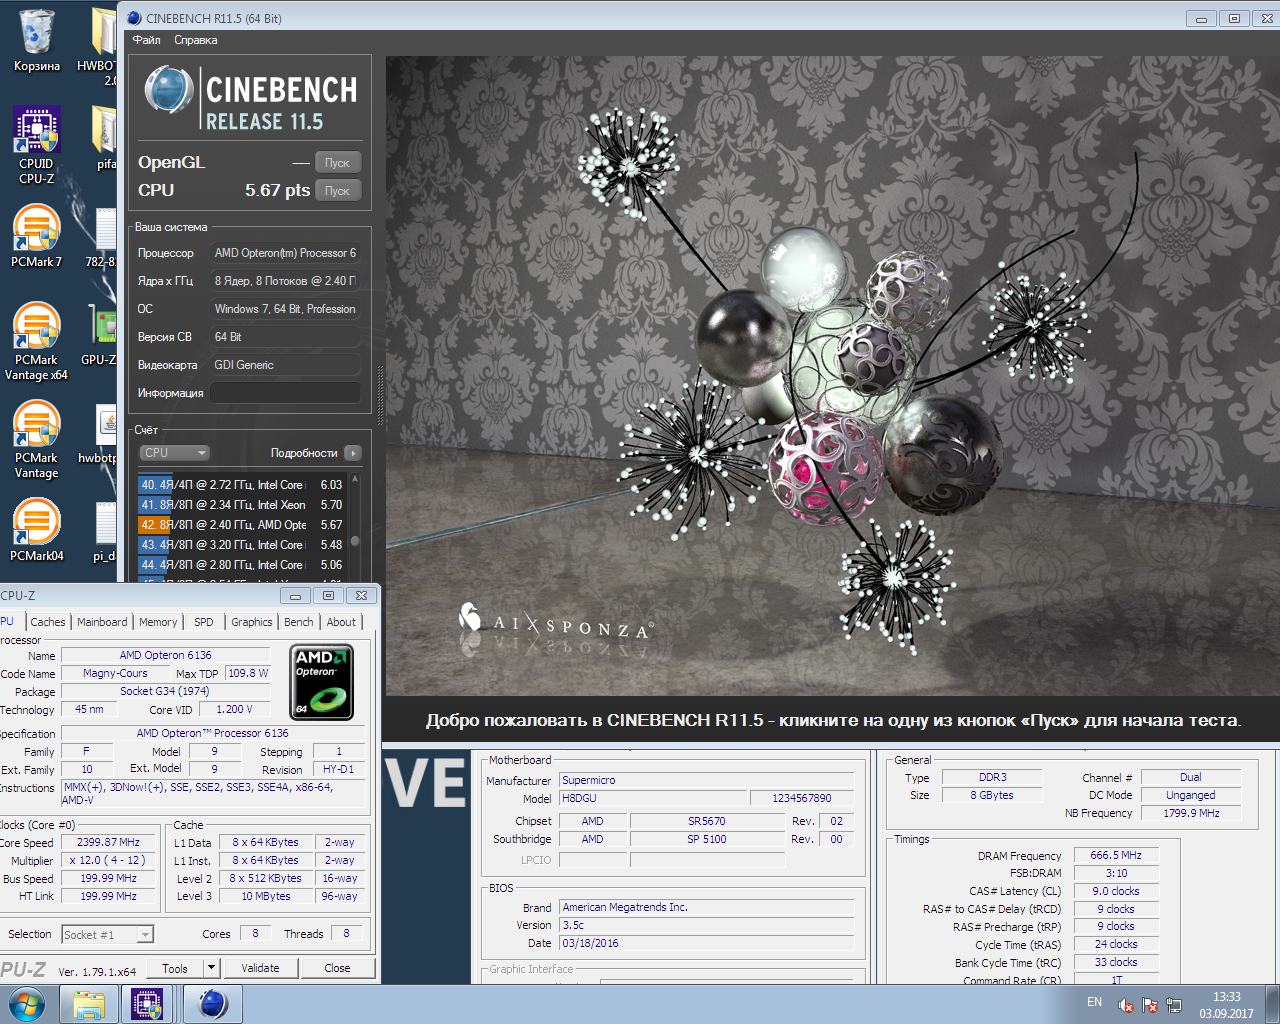Click the Tools button in CPU-Z
Screen dimensions: 1280x1024
(175, 968)
